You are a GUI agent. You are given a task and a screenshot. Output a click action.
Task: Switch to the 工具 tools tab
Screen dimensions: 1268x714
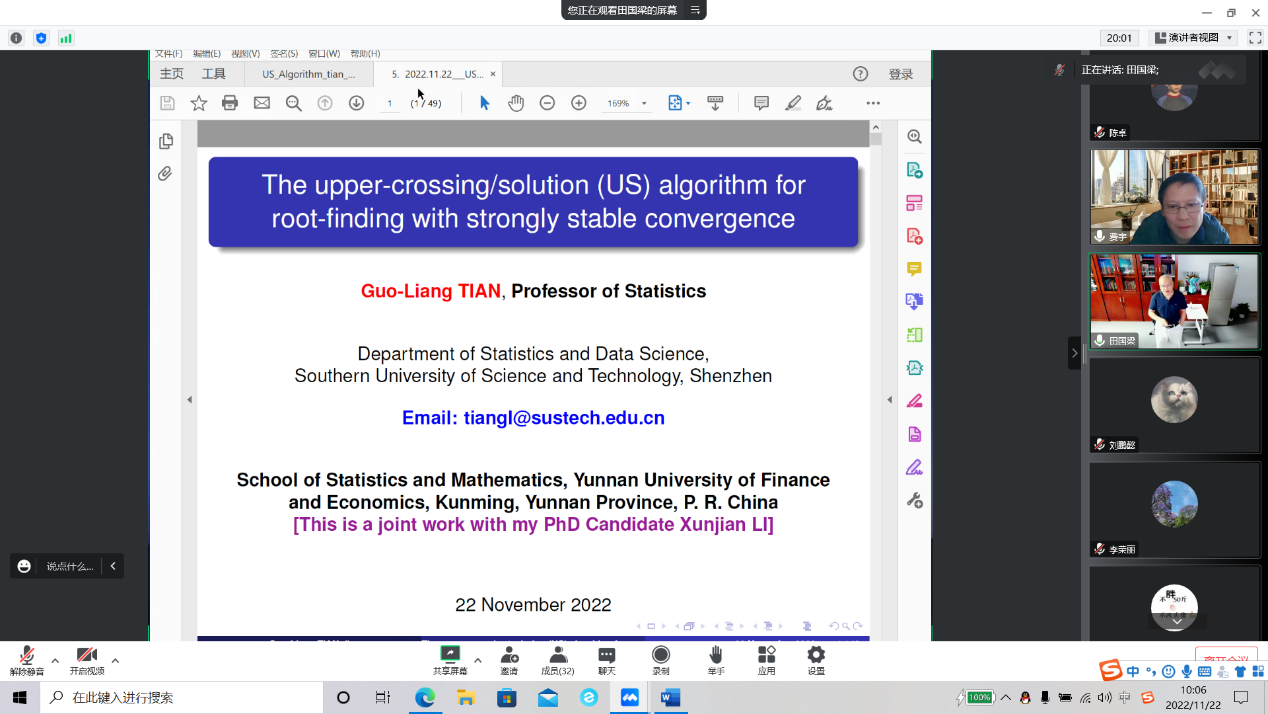[214, 74]
